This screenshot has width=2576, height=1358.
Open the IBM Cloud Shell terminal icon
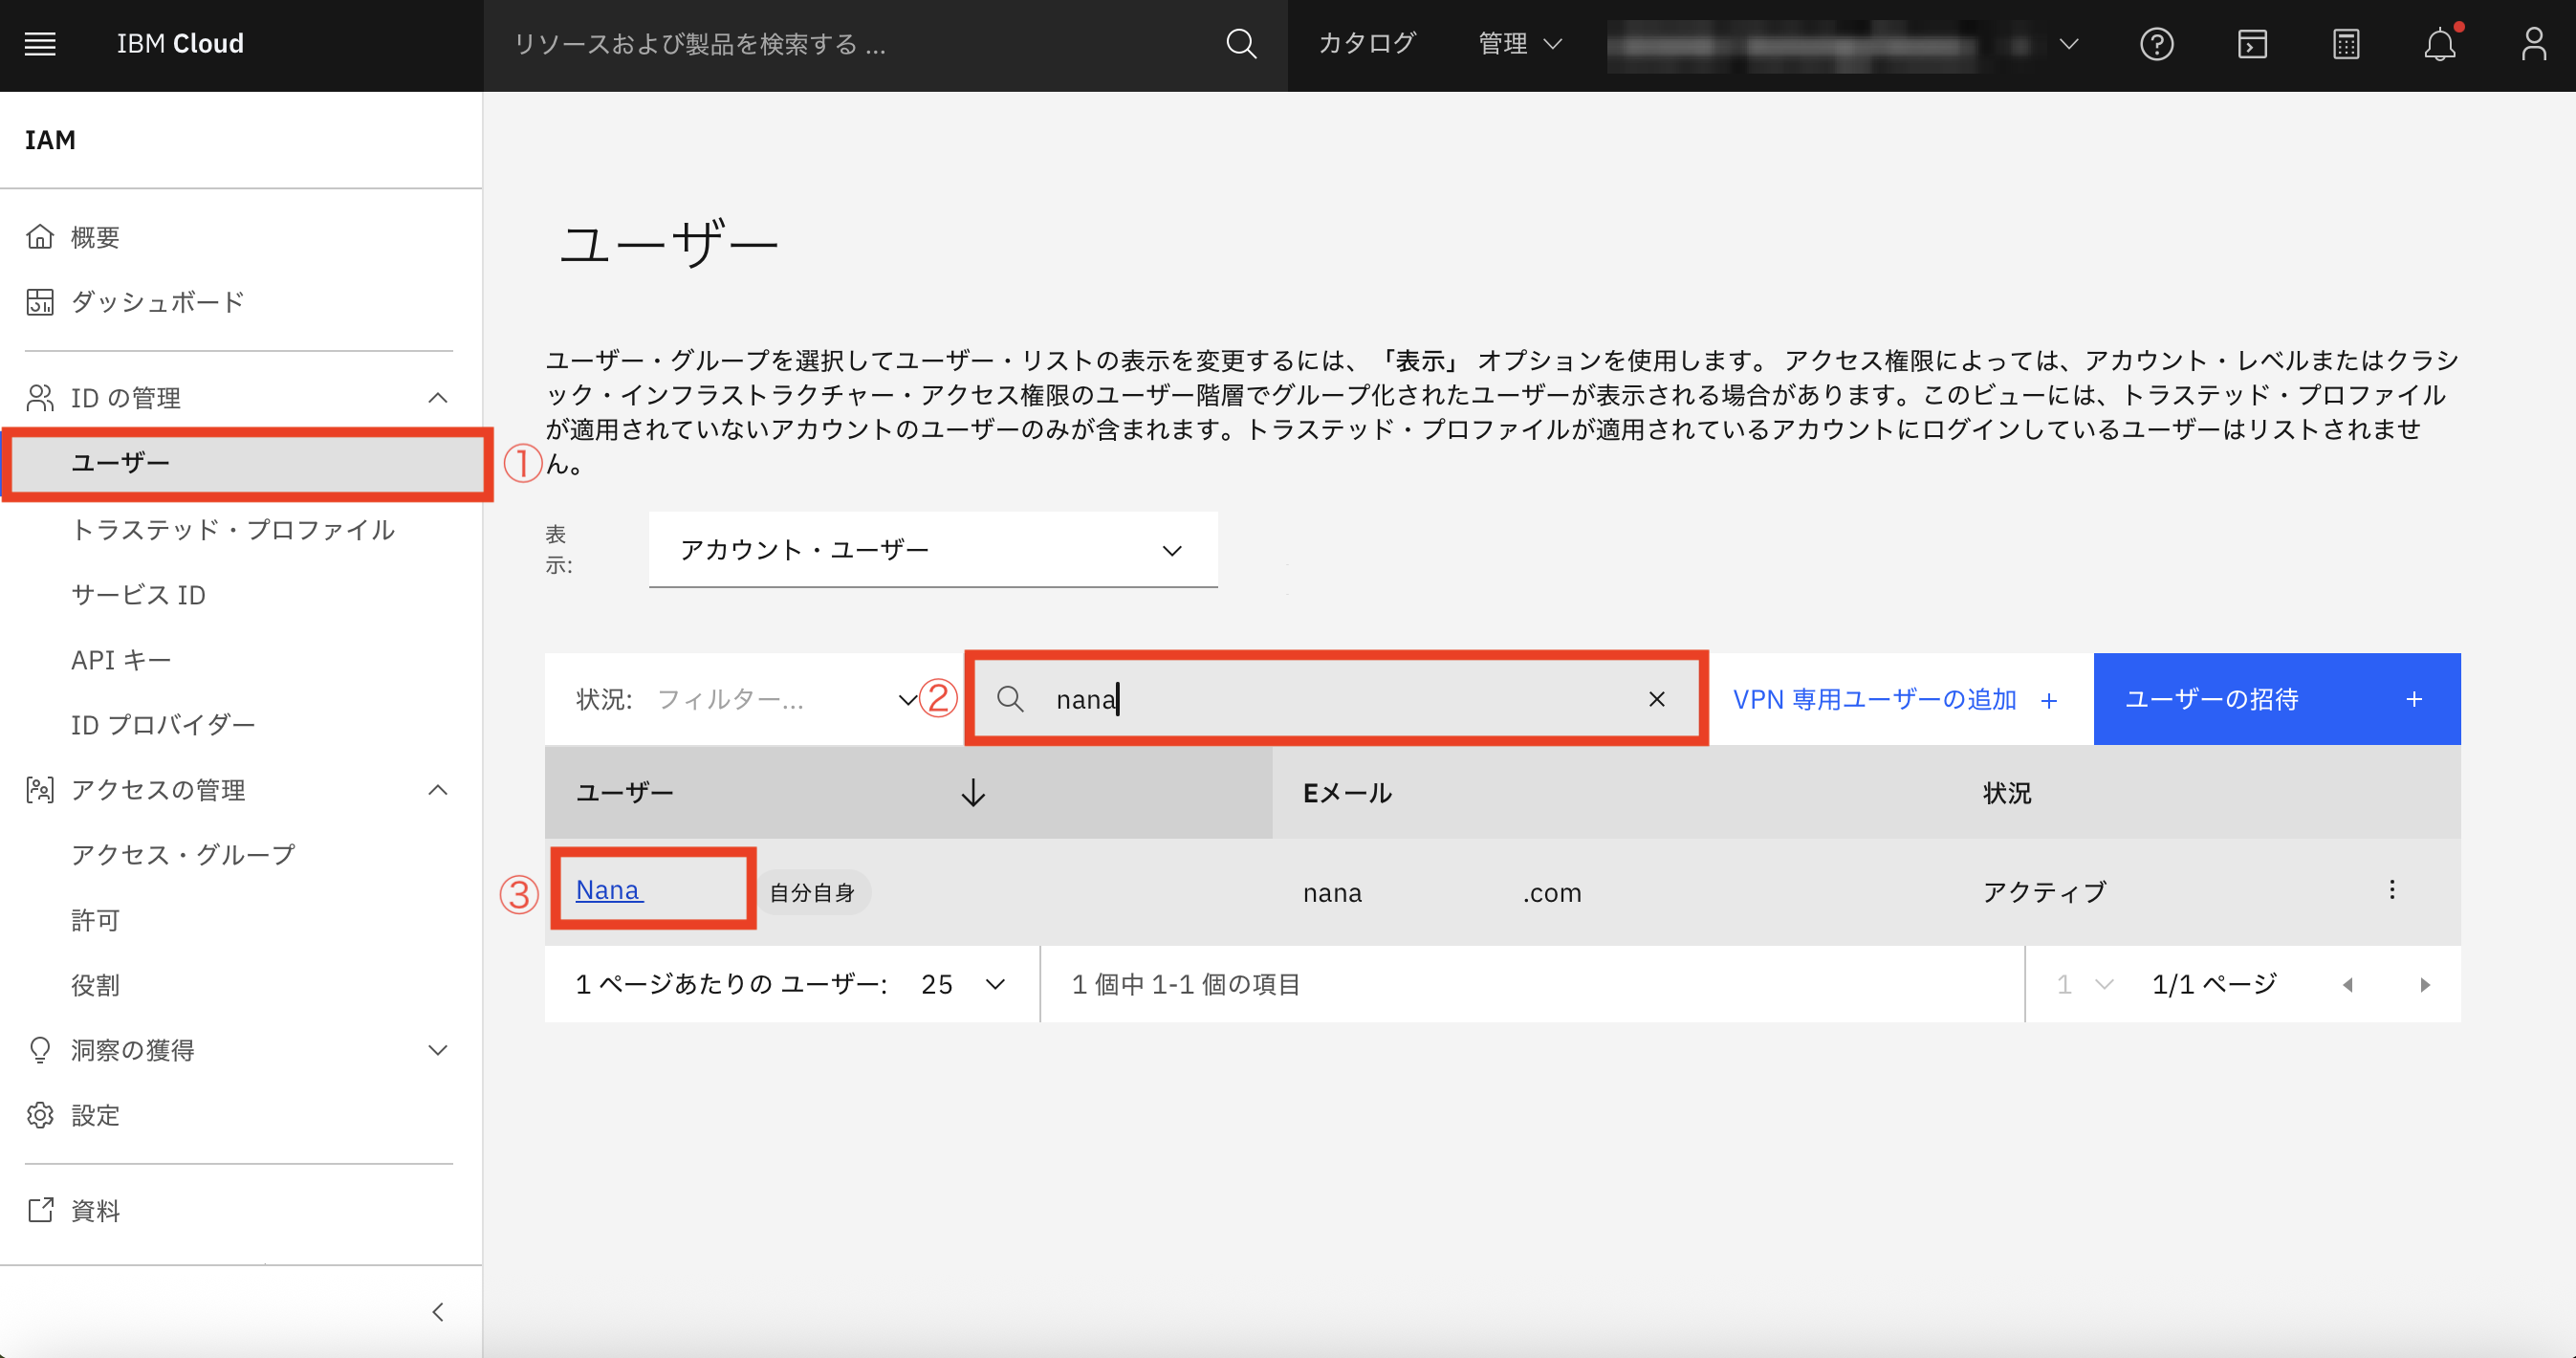(2252, 44)
